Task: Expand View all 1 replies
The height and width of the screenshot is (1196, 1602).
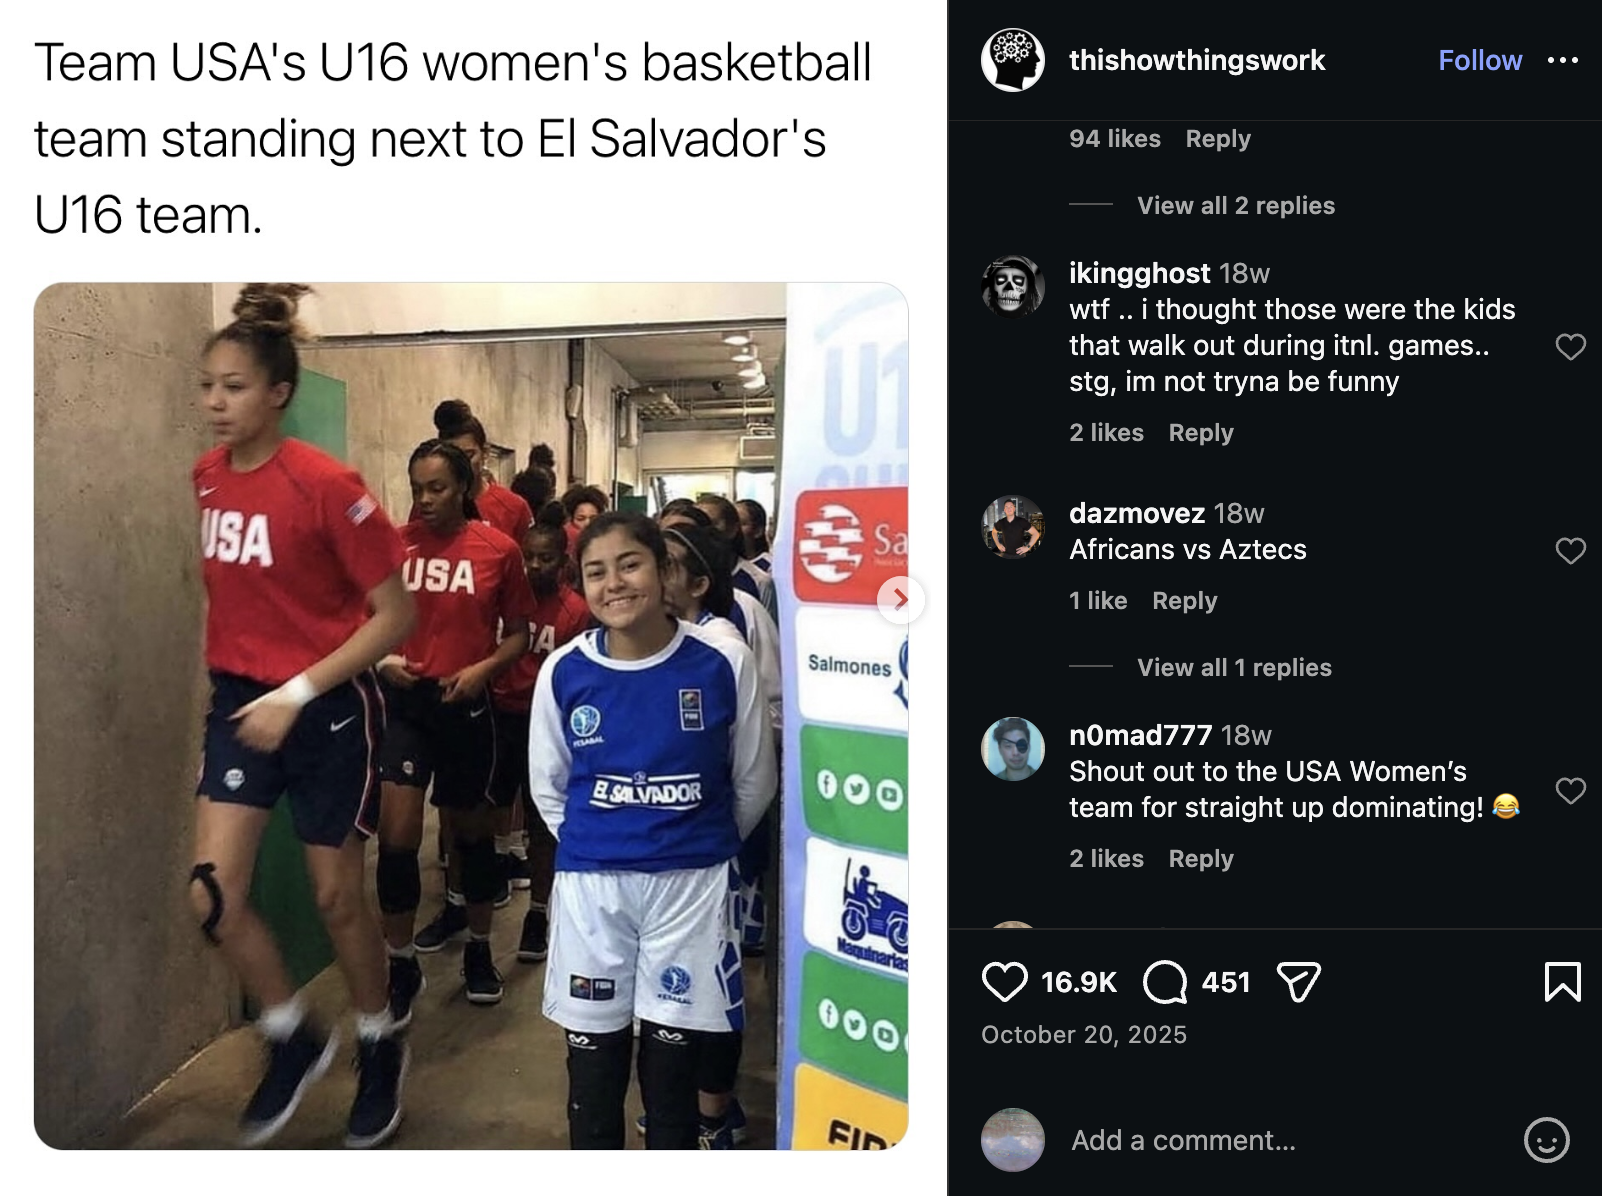Action: click(1234, 667)
